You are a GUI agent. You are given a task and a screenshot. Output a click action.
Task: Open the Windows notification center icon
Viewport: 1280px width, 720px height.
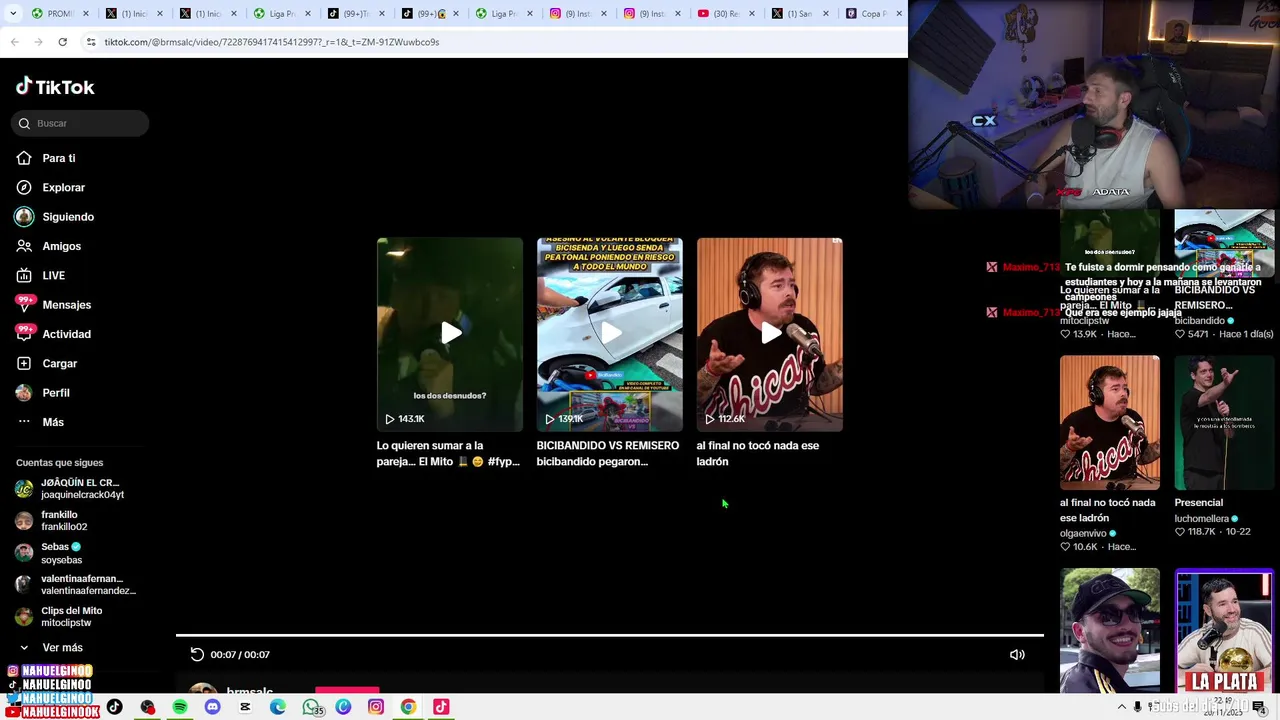[x=1258, y=707]
